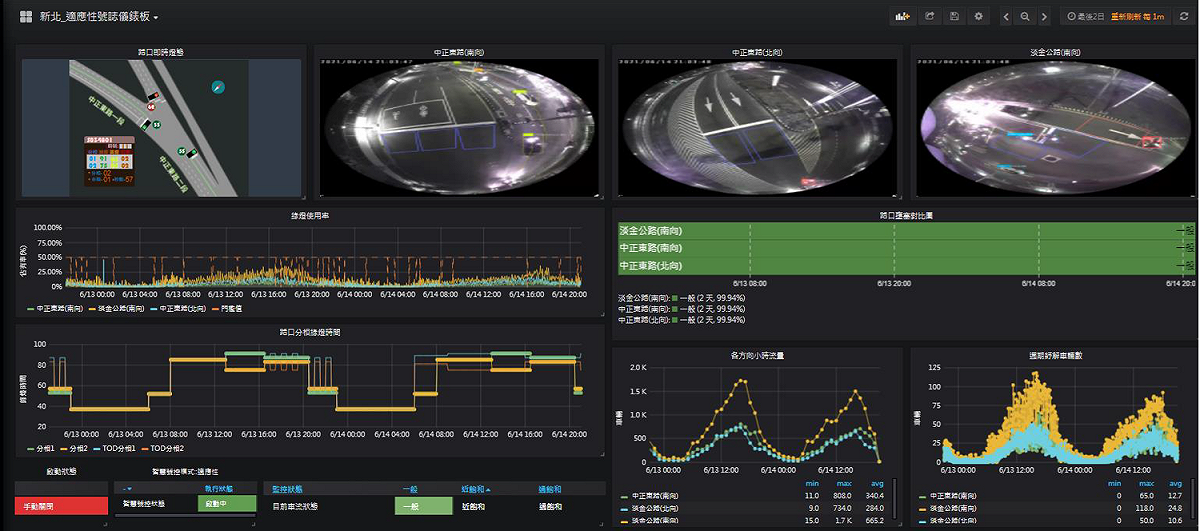Click the Add panel chart icon
The width and height of the screenshot is (1200, 531).
click(903, 17)
